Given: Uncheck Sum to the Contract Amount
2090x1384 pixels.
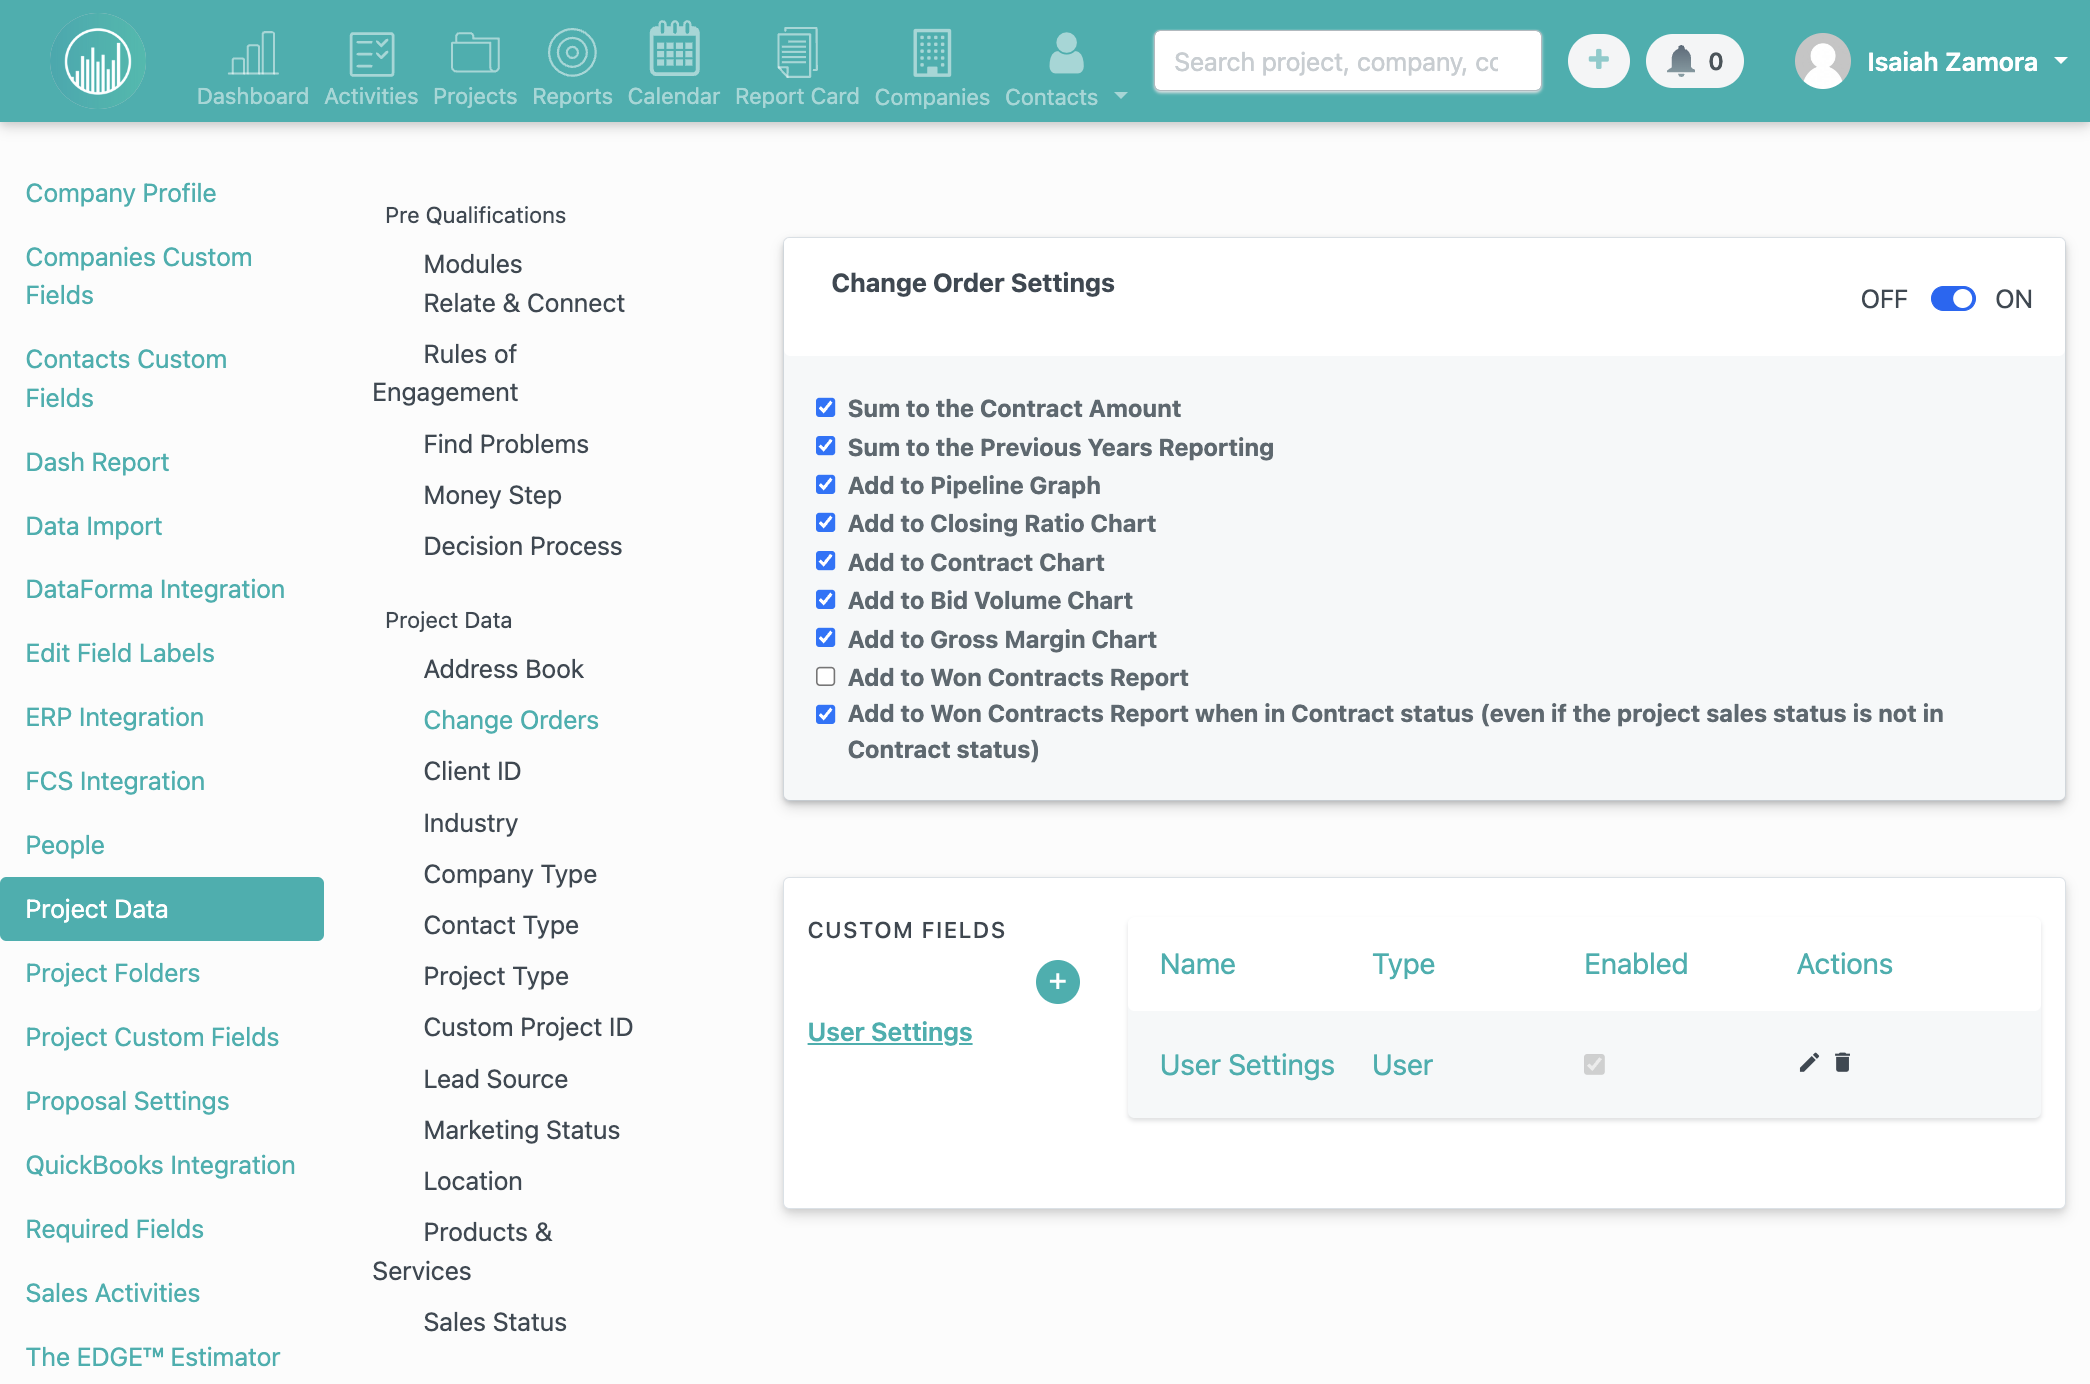Looking at the screenshot, I should pos(825,407).
